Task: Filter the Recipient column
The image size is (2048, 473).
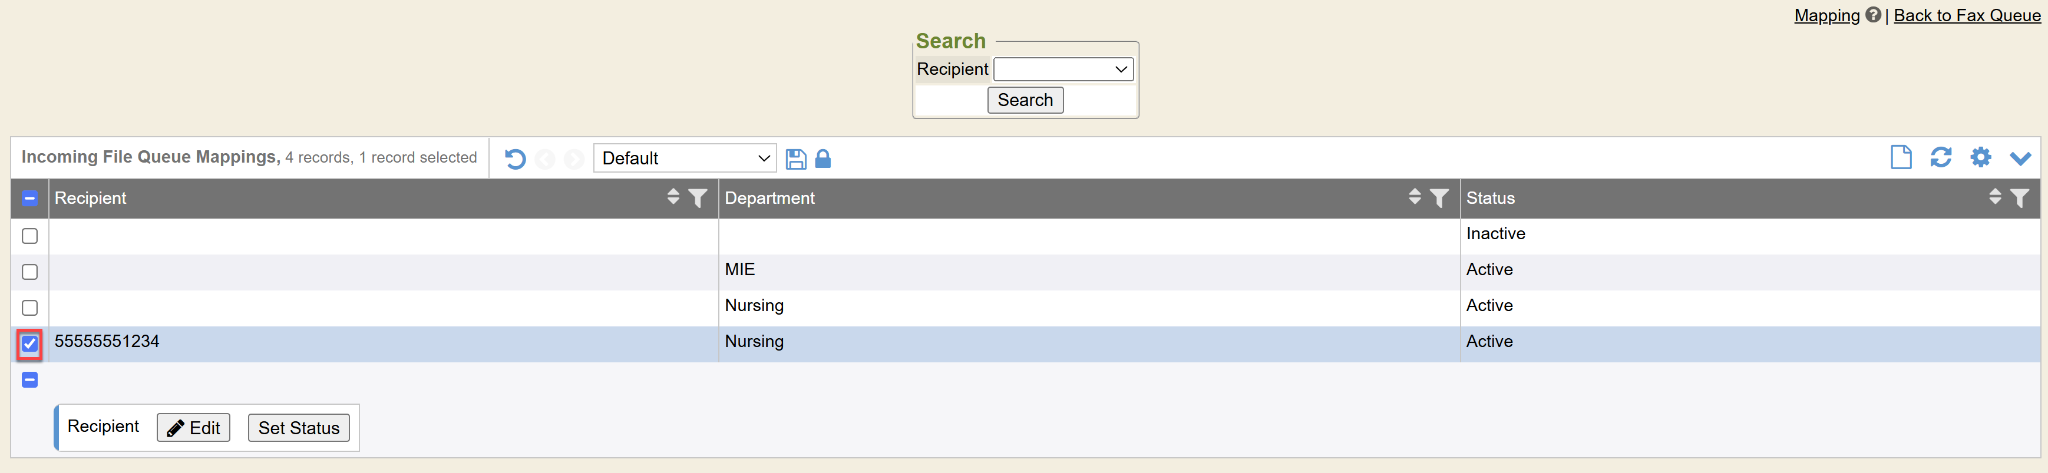Action: pos(698,198)
